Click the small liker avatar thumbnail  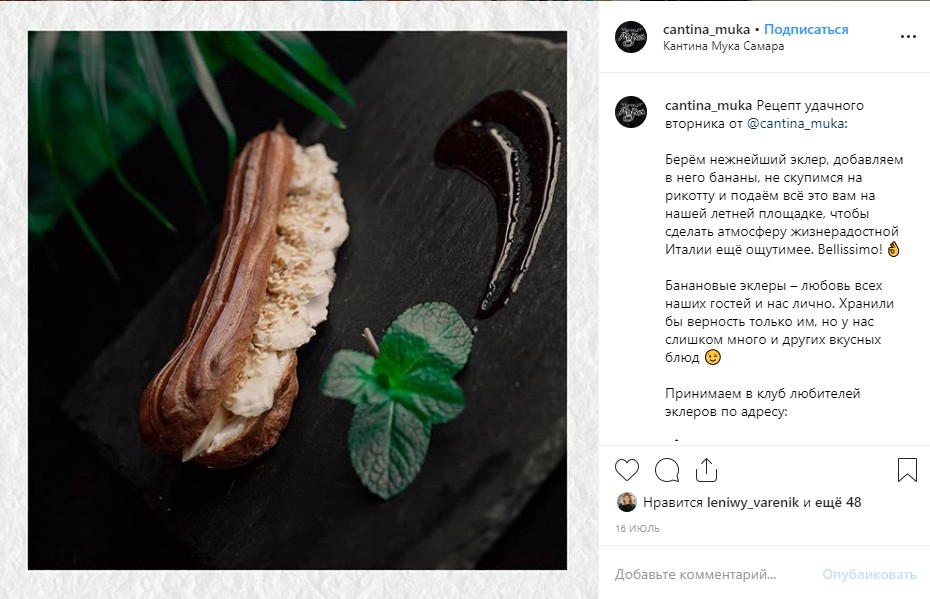click(x=626, y=502)
